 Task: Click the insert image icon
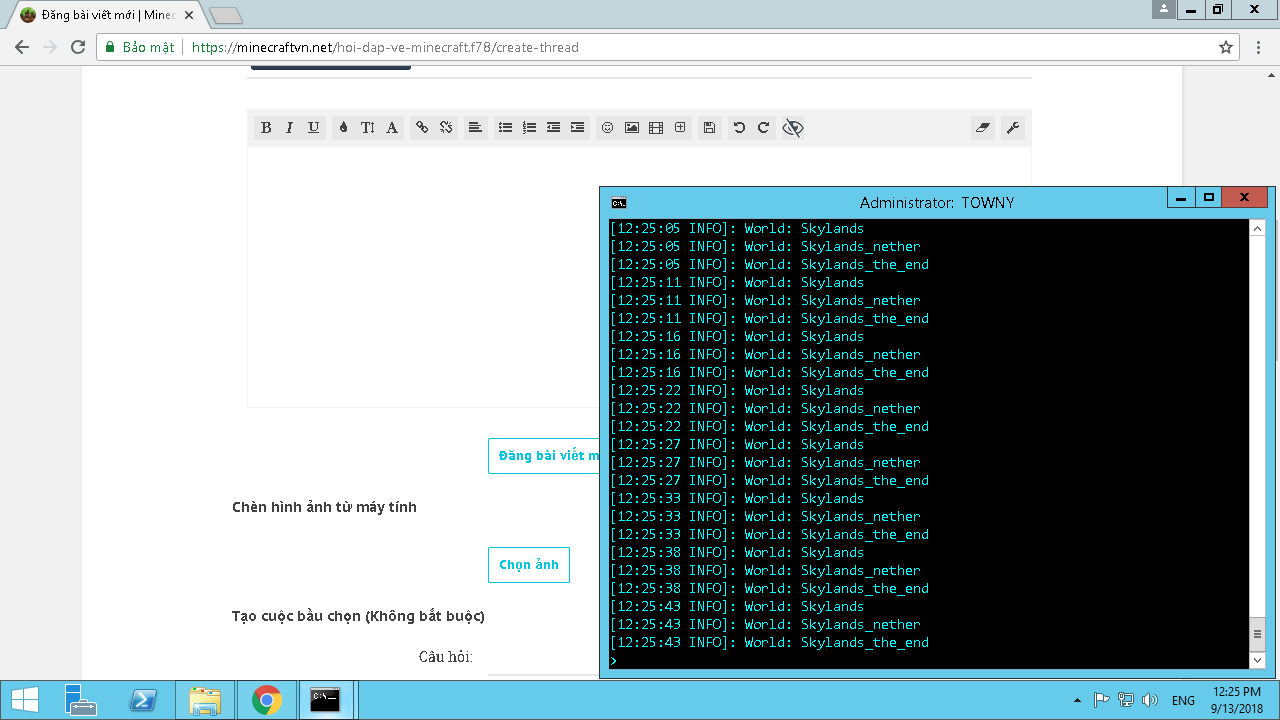[x=632, y=128]
